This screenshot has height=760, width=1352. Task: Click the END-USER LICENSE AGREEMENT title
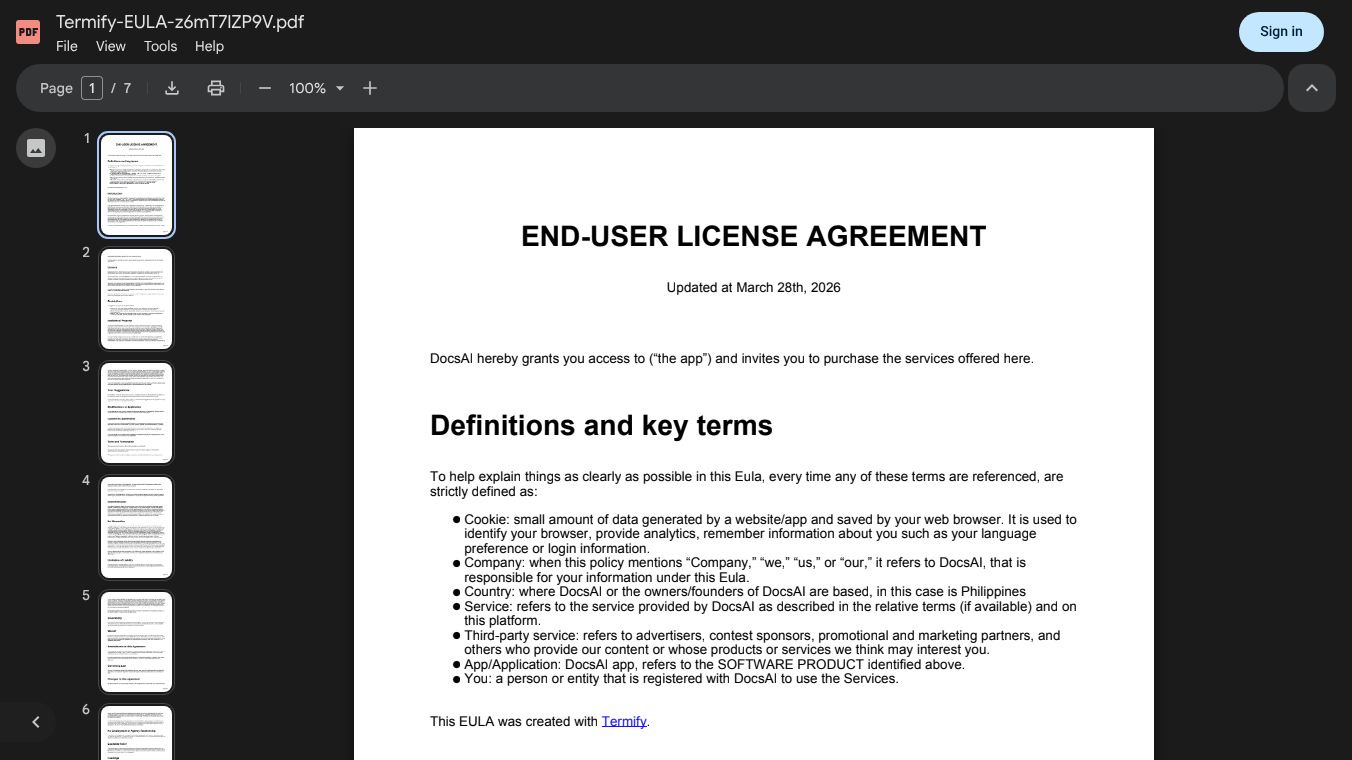pyautogui.click(x=754, y=236)
